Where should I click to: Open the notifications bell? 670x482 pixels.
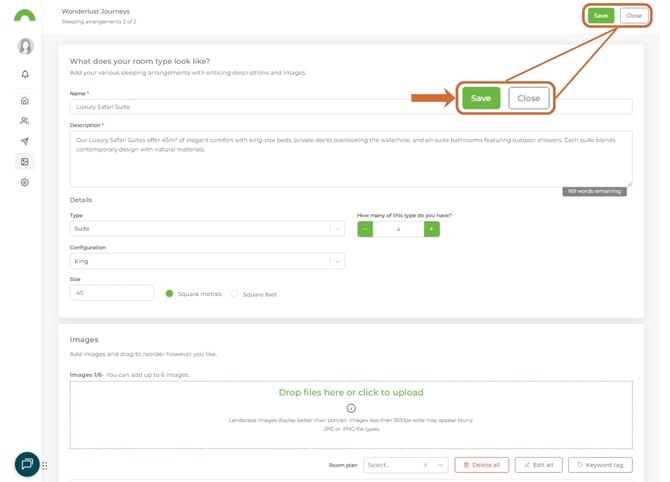coord(25,74)
